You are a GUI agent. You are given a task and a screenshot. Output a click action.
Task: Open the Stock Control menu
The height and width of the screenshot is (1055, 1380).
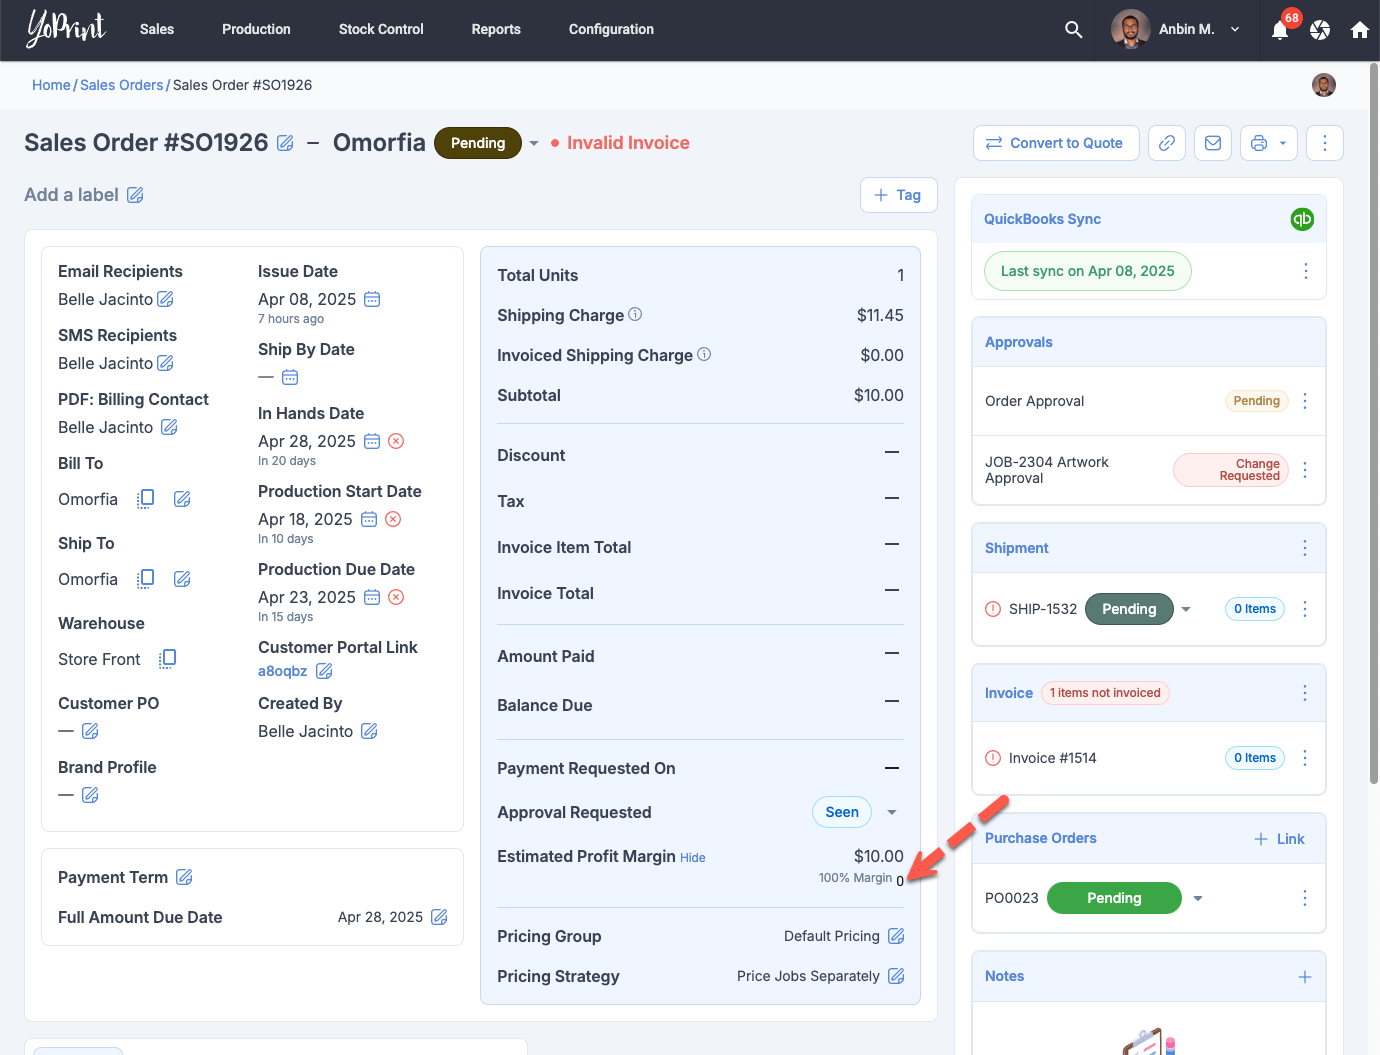pos(381,30)
